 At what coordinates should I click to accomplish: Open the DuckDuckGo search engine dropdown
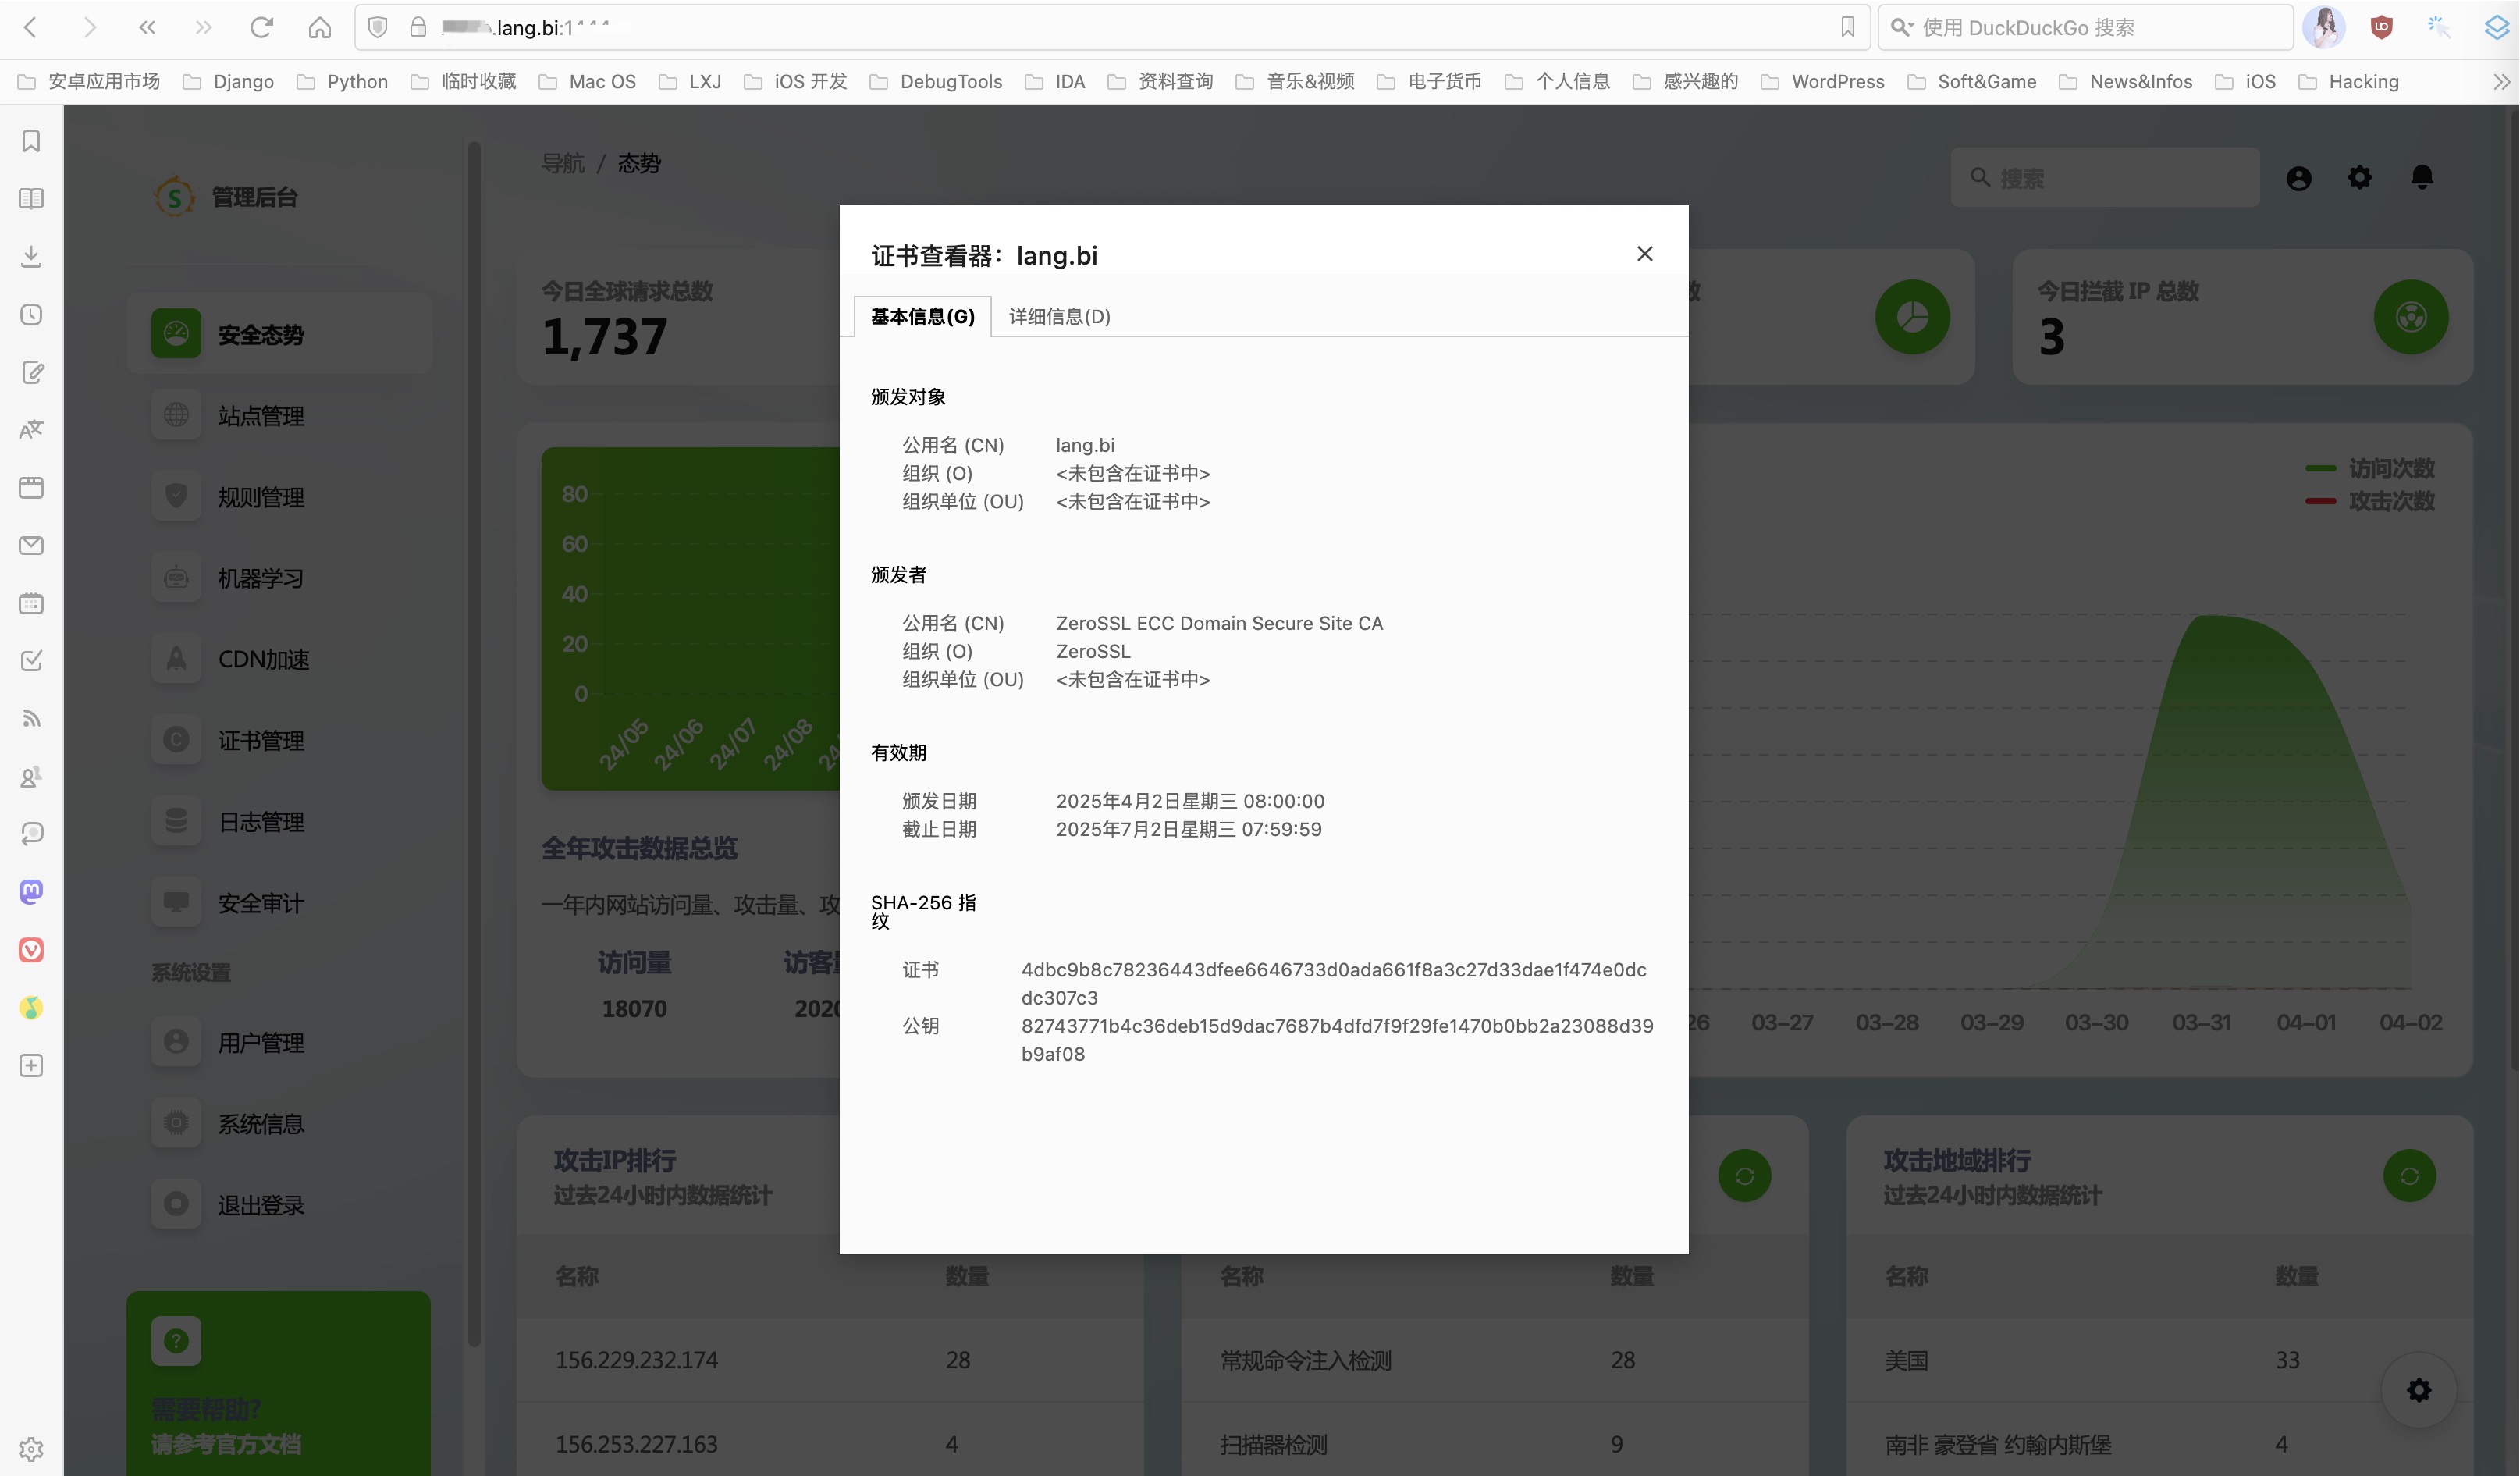(1902, 27)
